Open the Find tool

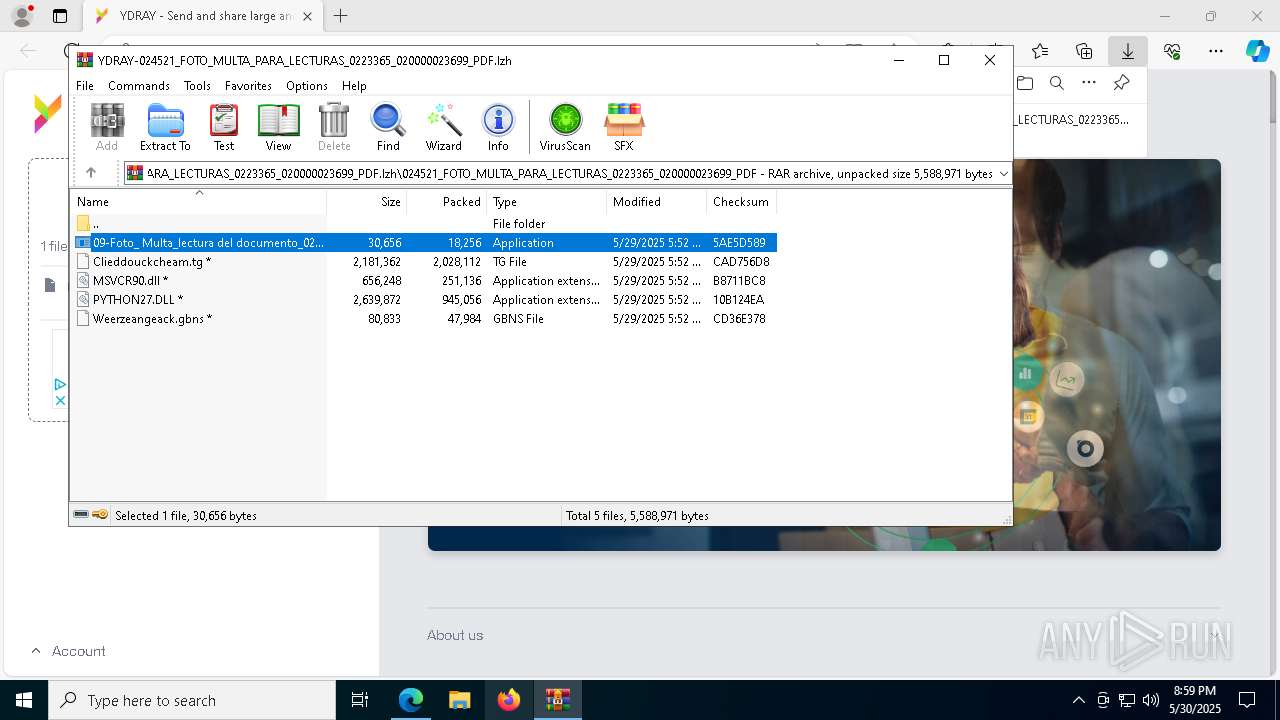pyautogui.click(x=388, y=127)
